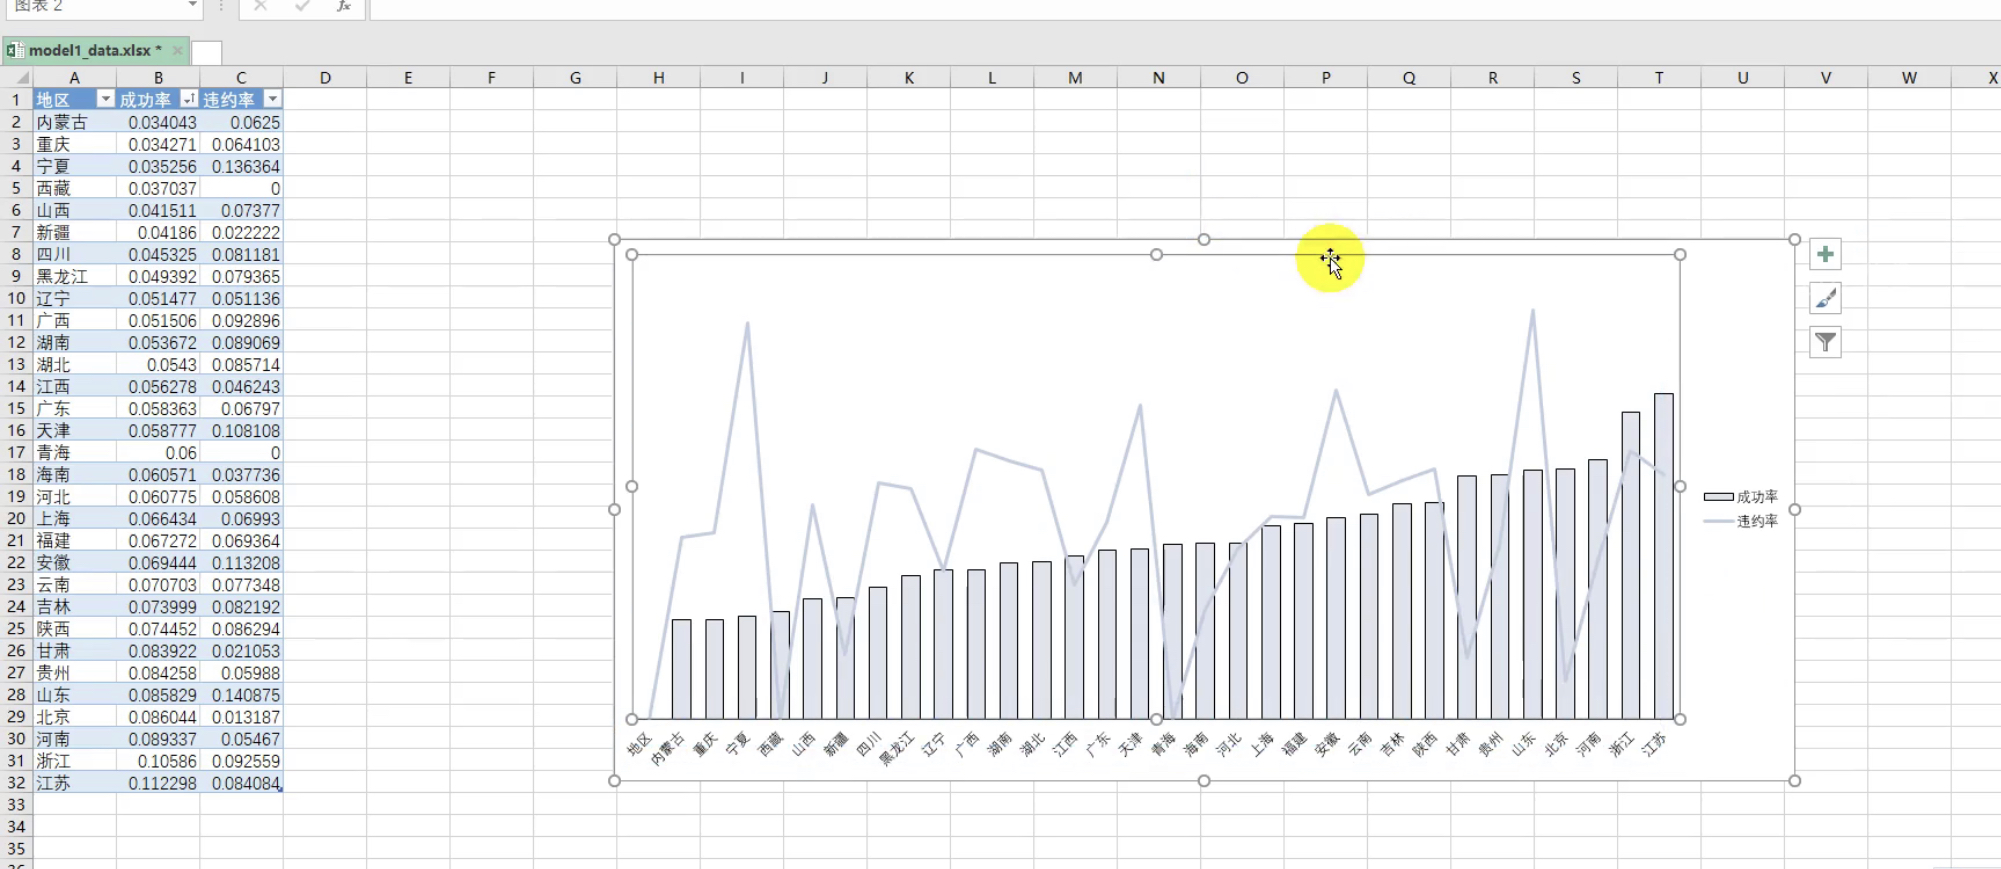This screenshot has height=869, width=2001.
Task: Click the cell with value 0.084084
Action: [x=241, y=782]
